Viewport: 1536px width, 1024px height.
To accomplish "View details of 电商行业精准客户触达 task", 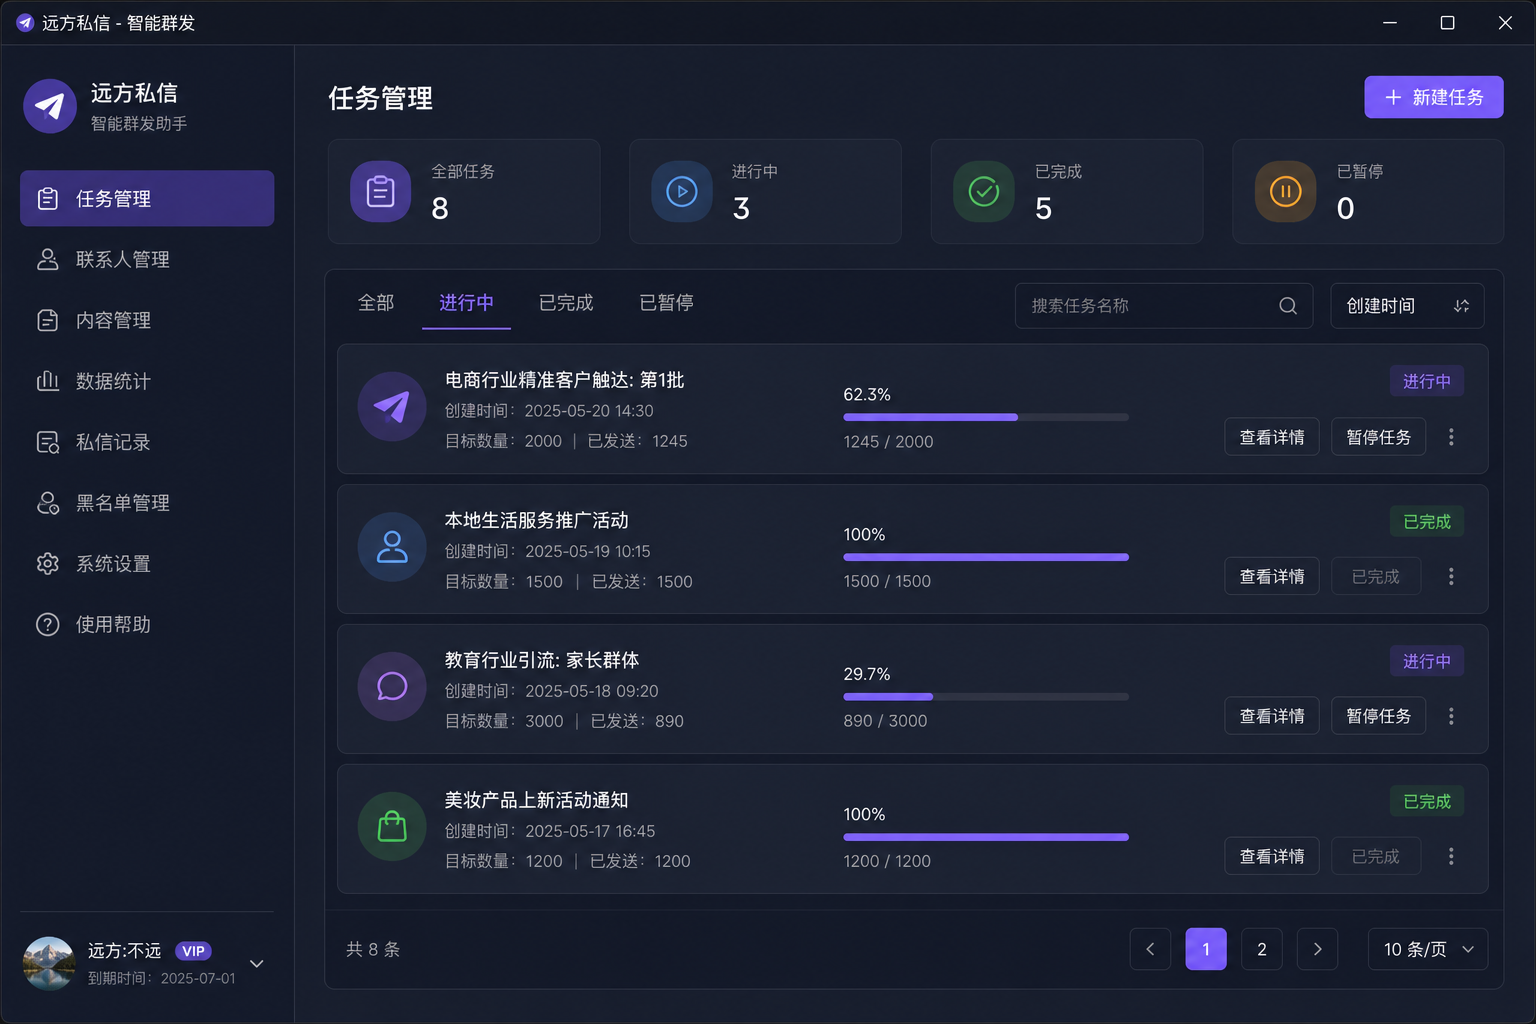I will (1272, 437).
